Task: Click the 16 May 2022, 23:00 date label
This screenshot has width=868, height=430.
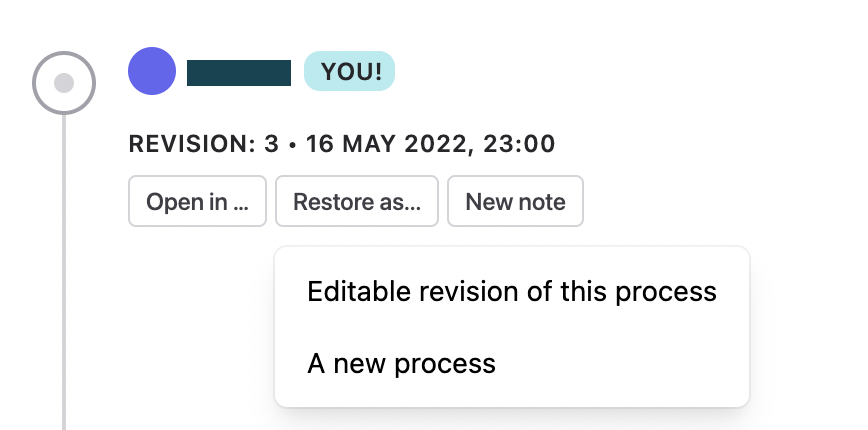Action: (x=431, y=144)
